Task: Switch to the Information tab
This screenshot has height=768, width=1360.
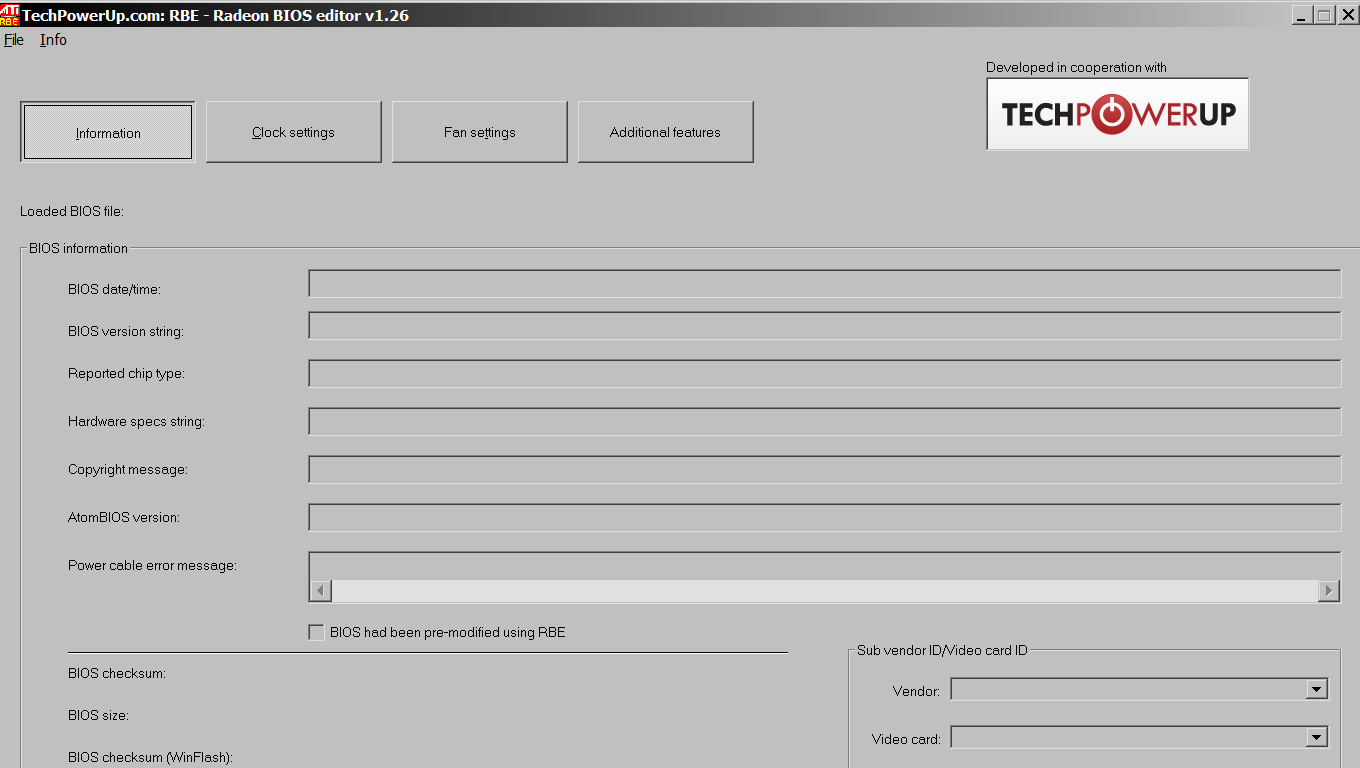Action: click(x=108, y=132)
